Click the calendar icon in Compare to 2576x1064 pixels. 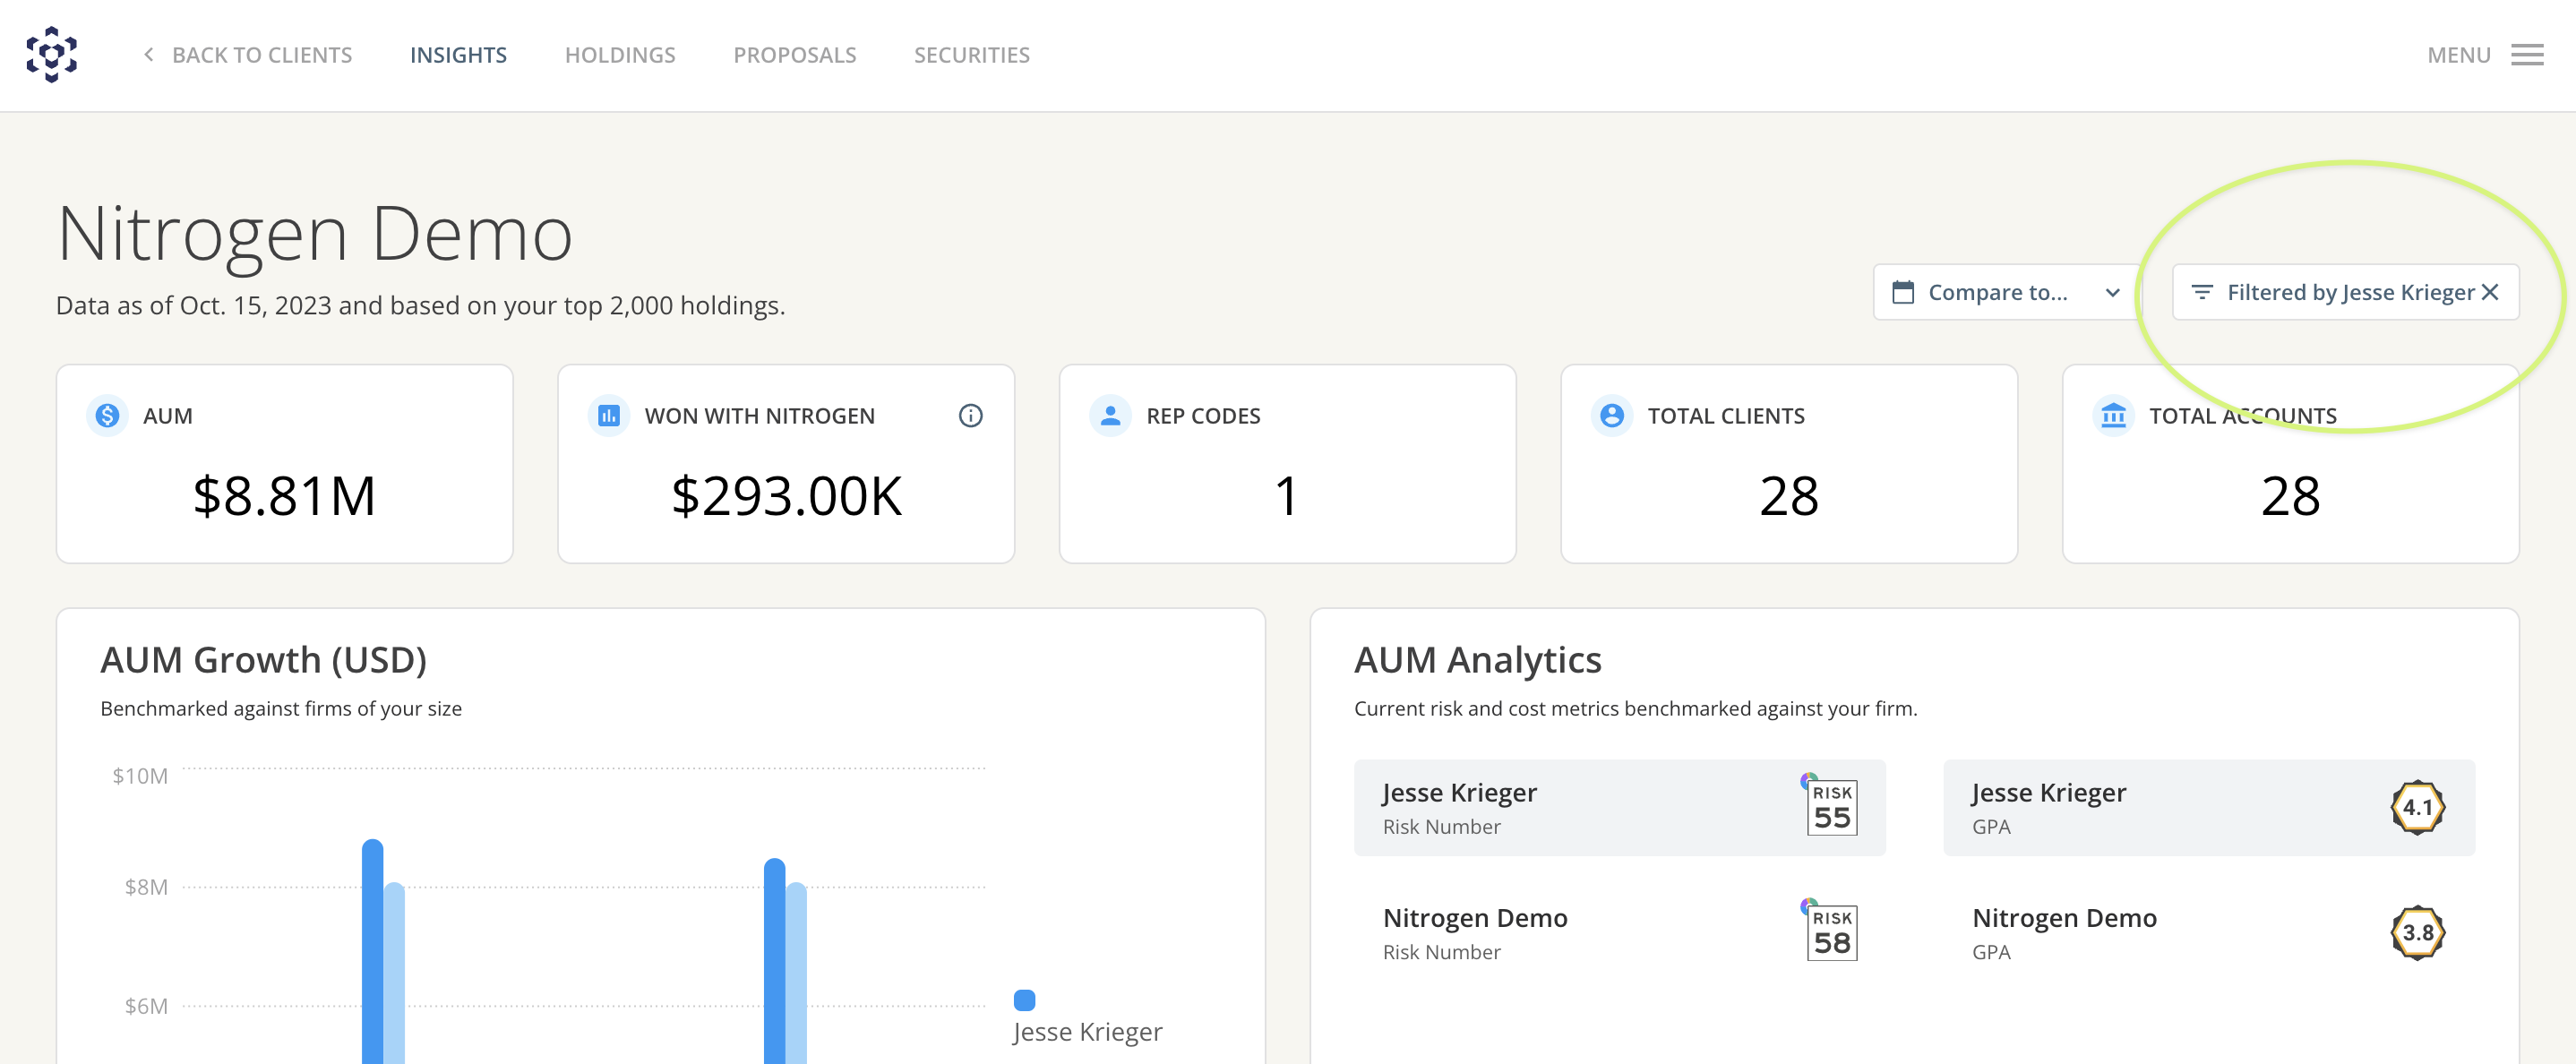pyautogui.click(x=1904, y=292)
